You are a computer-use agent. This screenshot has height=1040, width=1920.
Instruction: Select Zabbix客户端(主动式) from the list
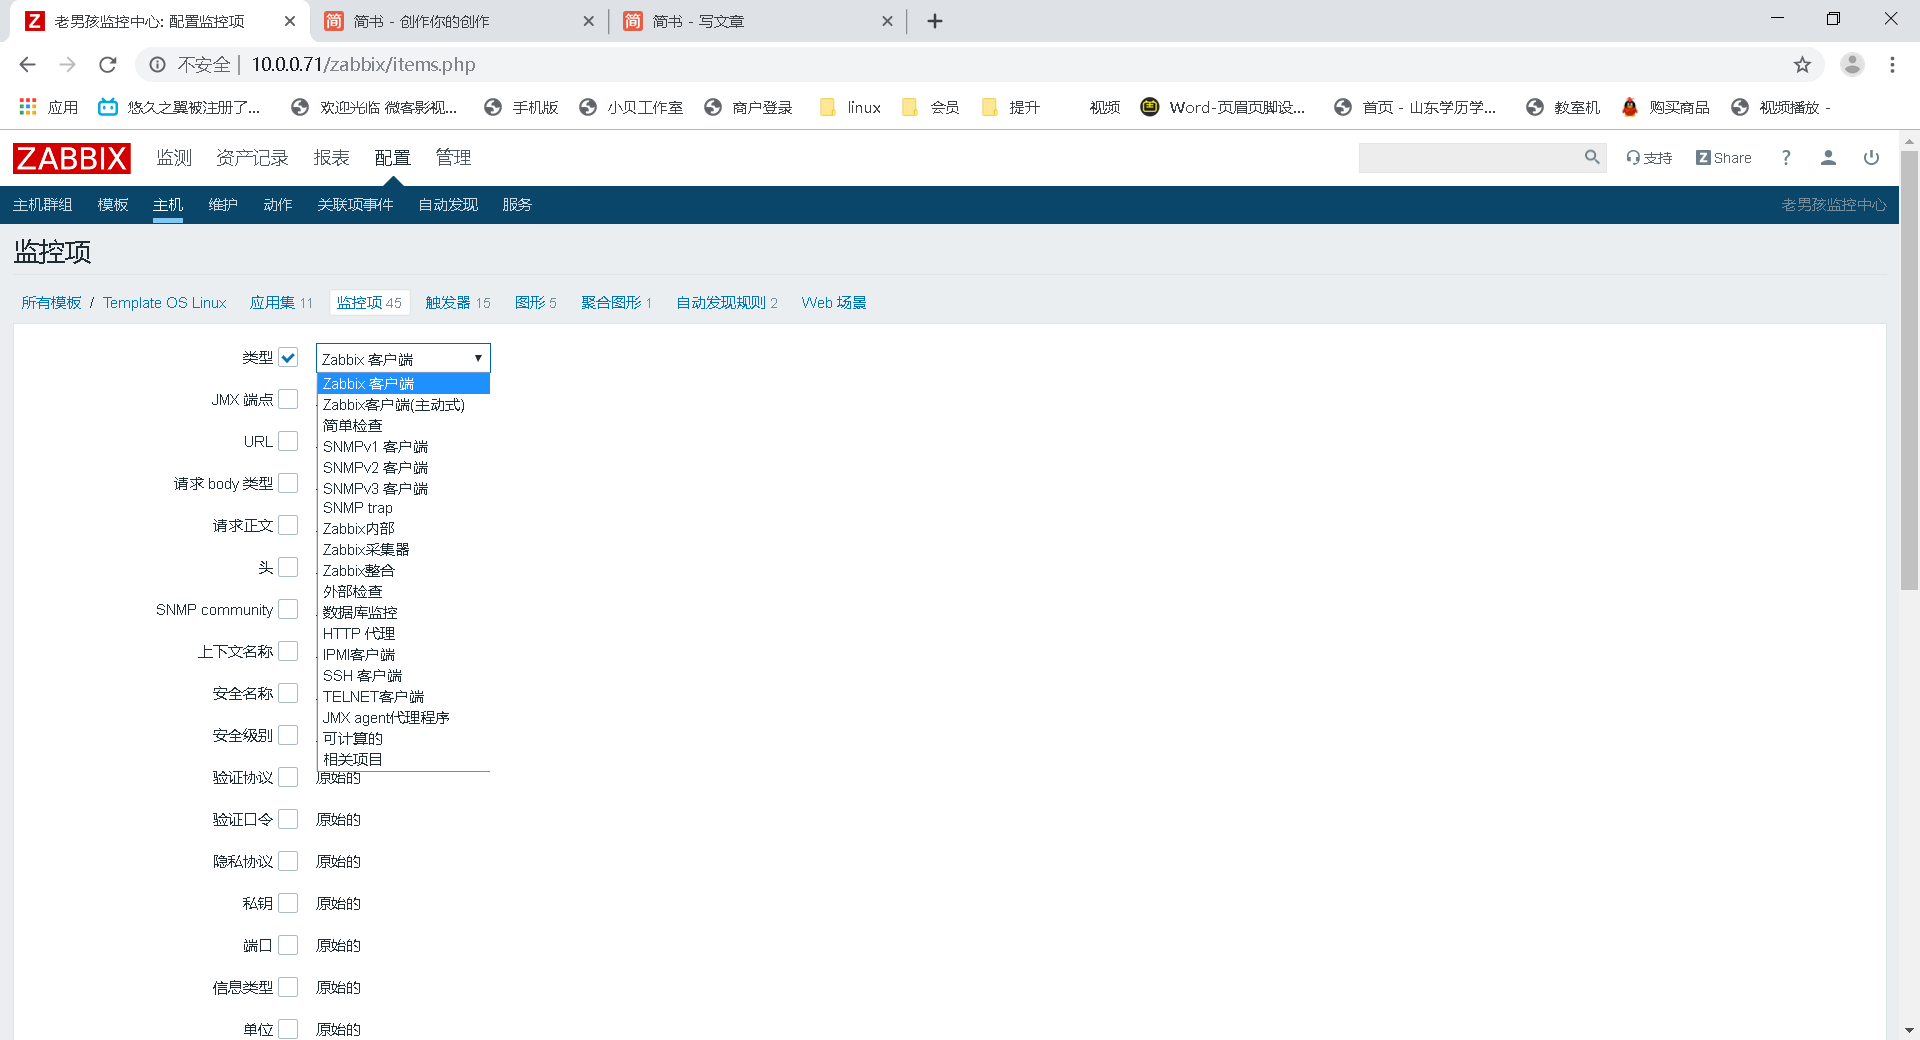[x=403, y=405]
